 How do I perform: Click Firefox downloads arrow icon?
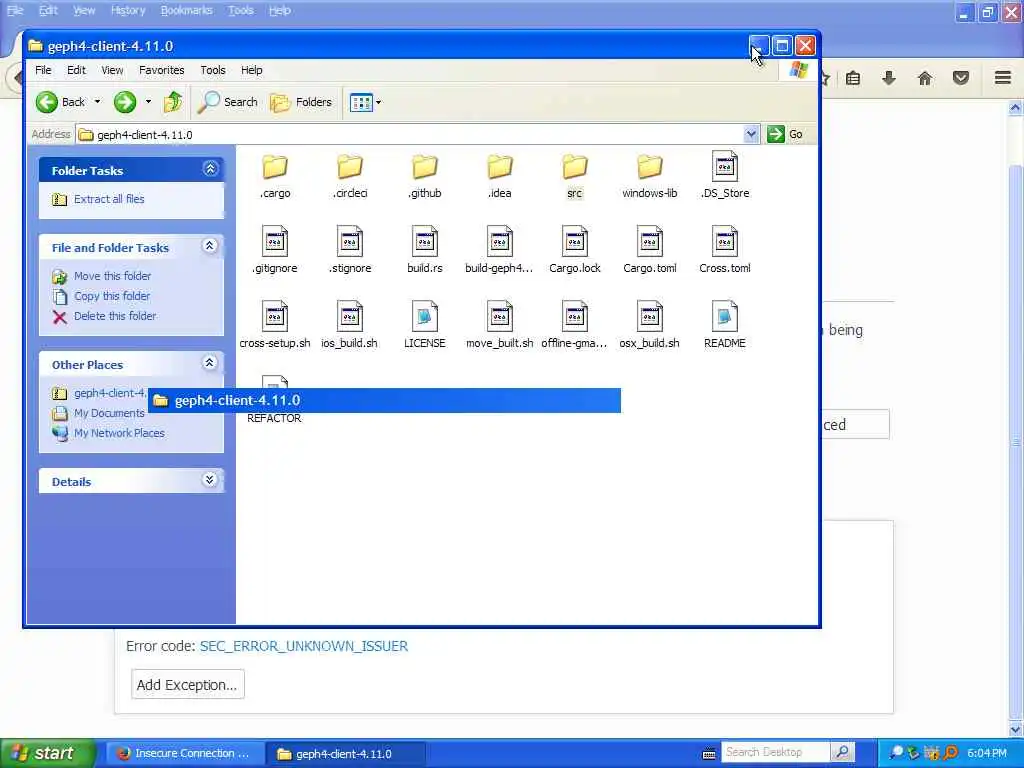[889, 78]
